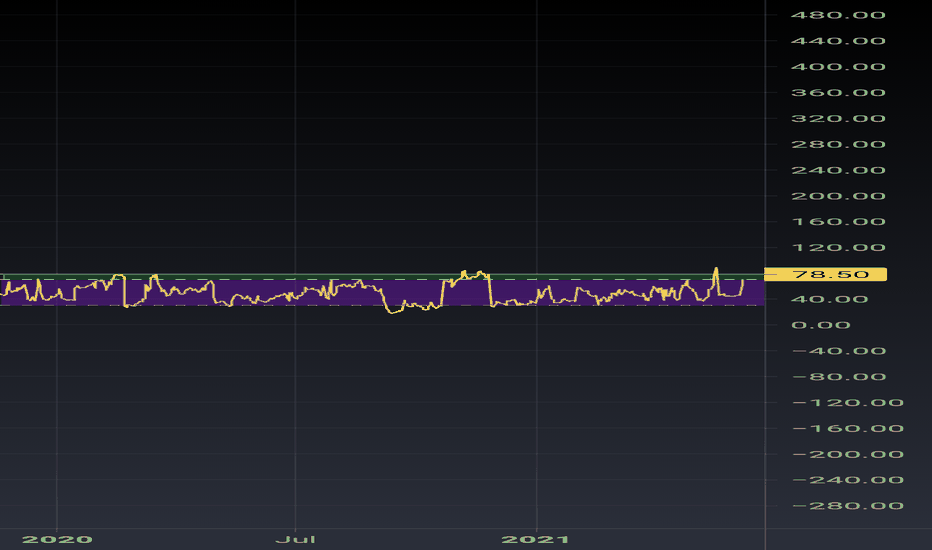Image resolution: width=932 pixels, height=550 pixels.
Task: Click the −240.00 price axis label
Action: (x=848, y=480)
